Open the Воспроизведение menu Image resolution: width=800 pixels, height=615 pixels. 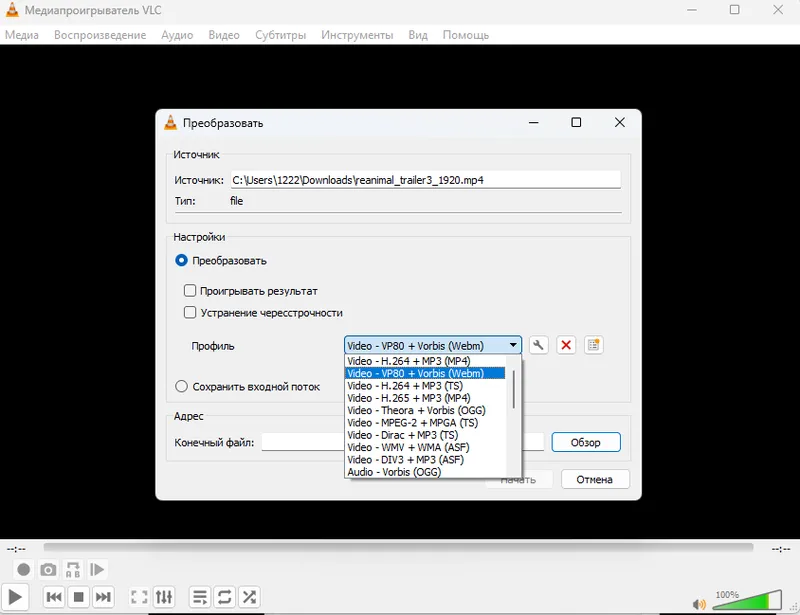[100, 35]
